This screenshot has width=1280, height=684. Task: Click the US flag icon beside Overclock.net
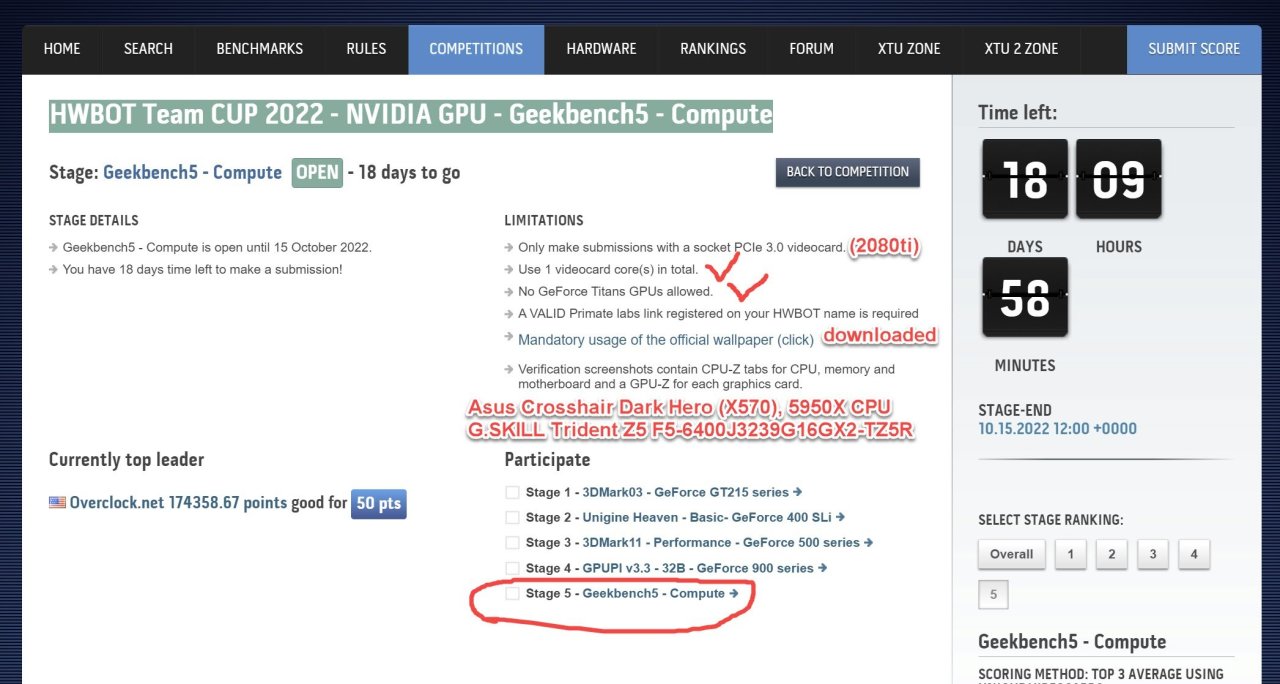coord(57,503)
